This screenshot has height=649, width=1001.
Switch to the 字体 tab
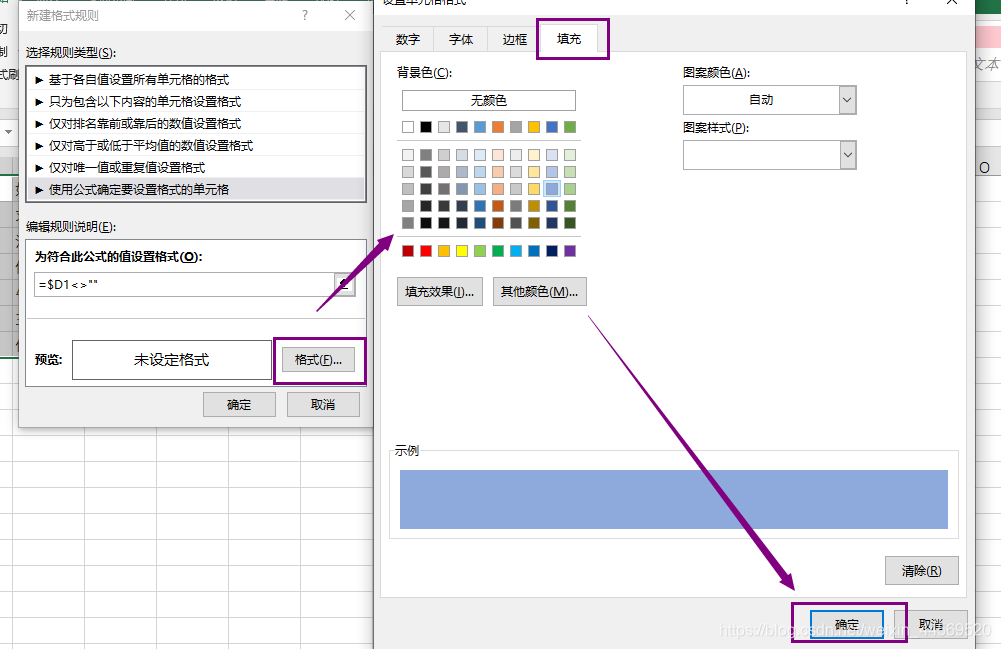pos(461,40)
